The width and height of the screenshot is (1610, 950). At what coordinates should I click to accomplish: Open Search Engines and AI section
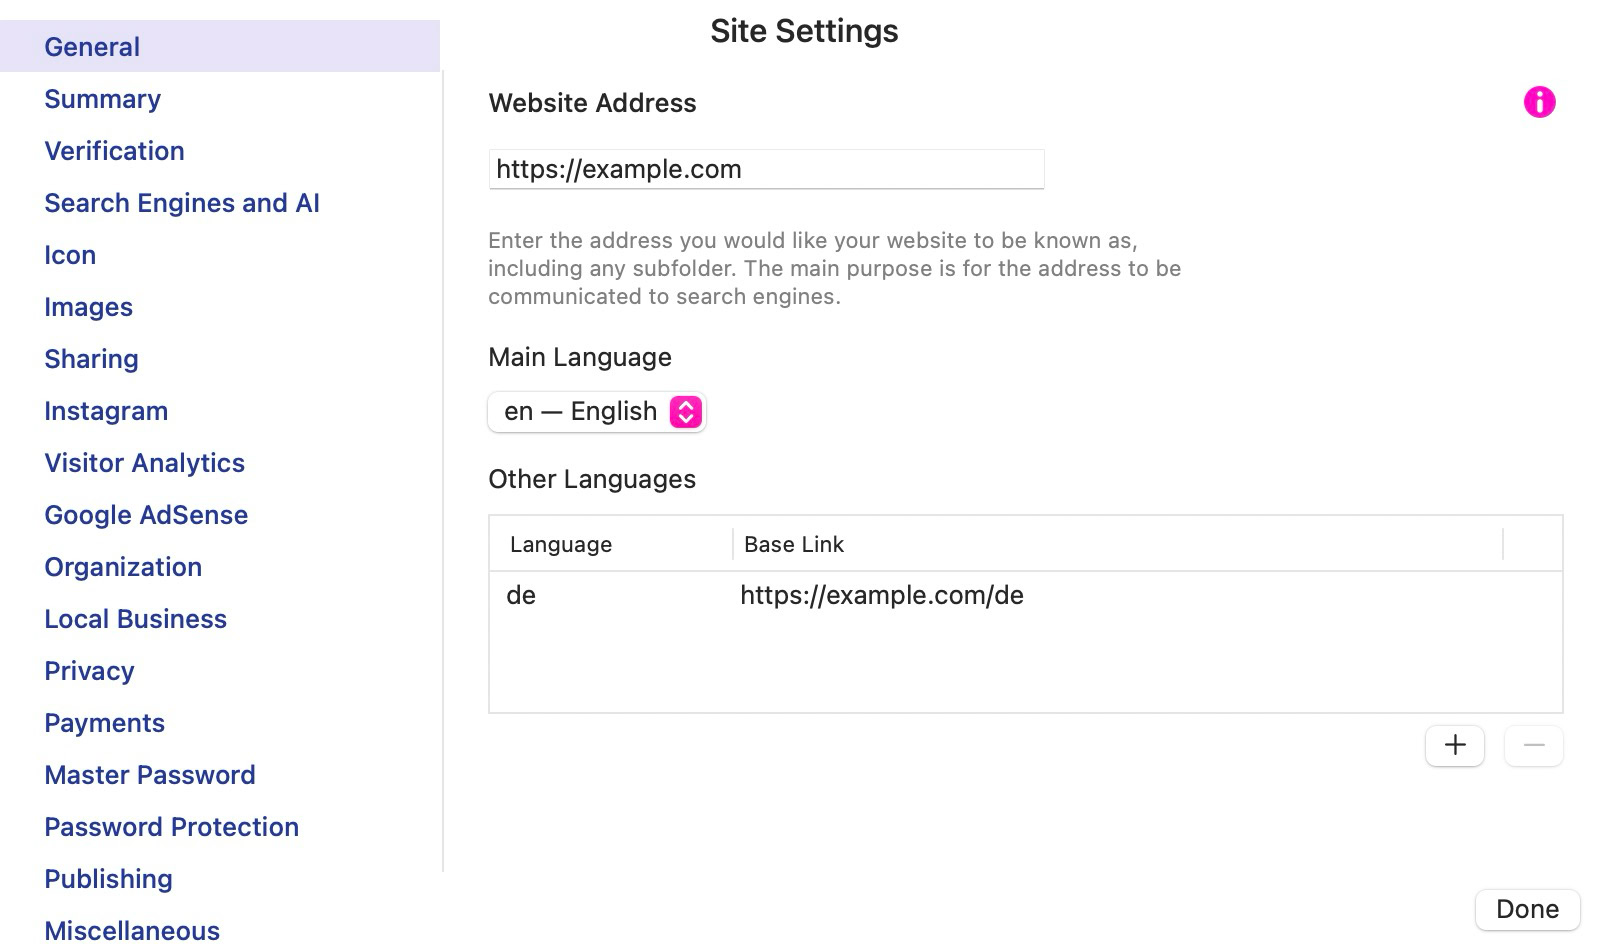point(182,203)
